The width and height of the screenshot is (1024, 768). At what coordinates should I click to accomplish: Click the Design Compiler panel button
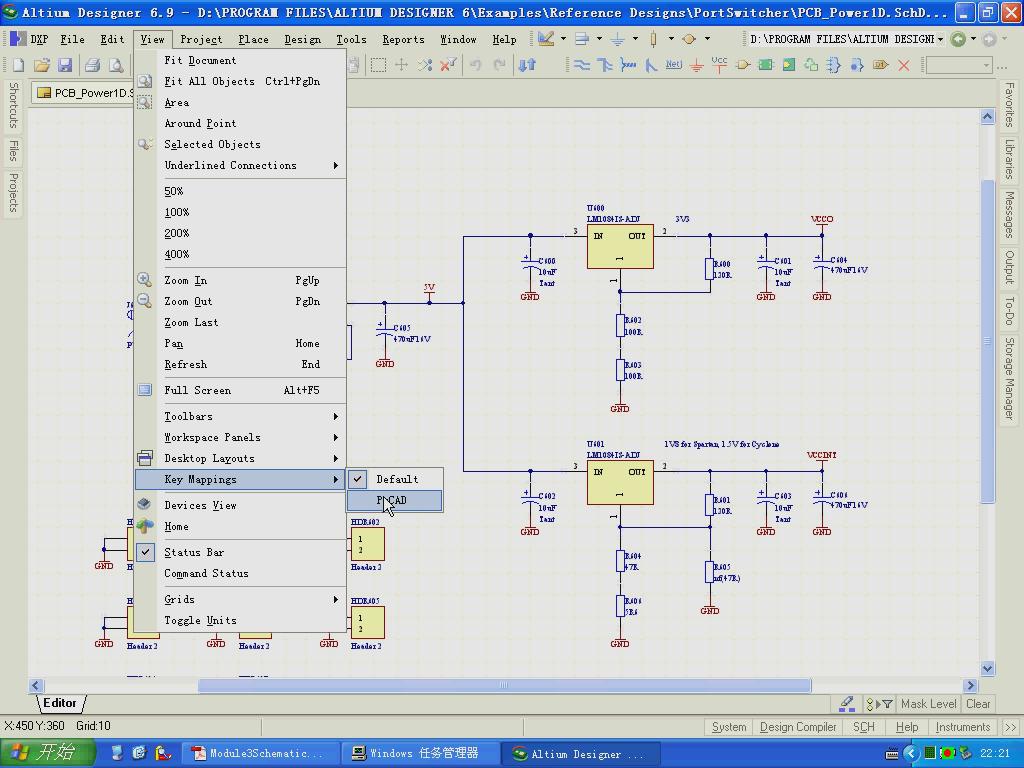coord(798,727)
